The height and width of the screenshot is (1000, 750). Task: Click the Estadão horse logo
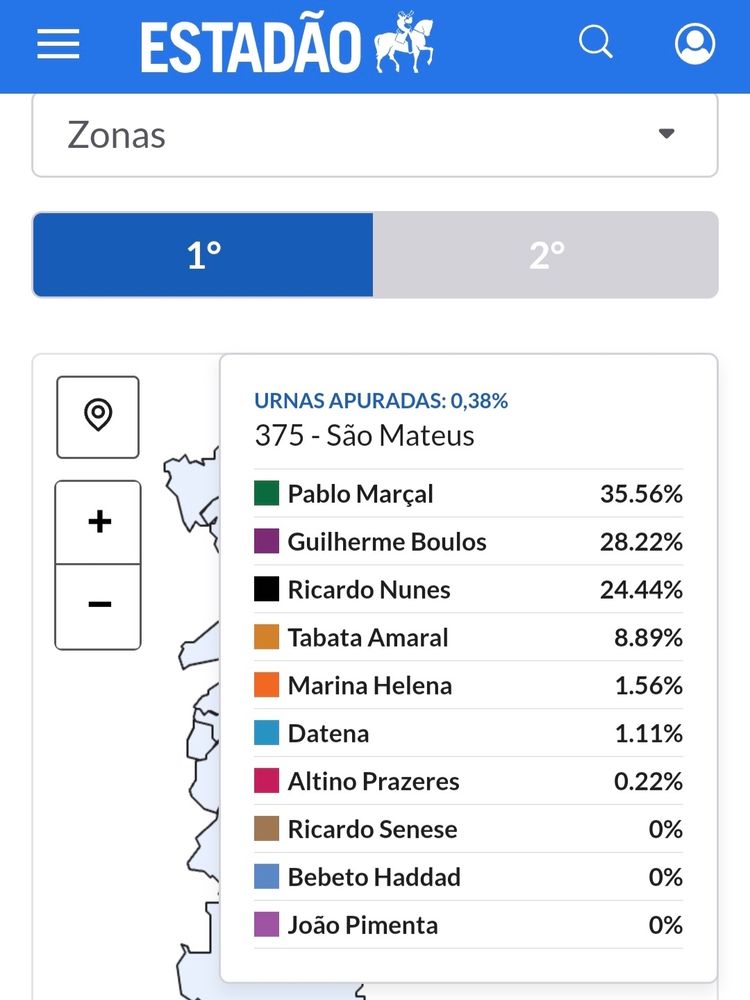tap(404, 44)
